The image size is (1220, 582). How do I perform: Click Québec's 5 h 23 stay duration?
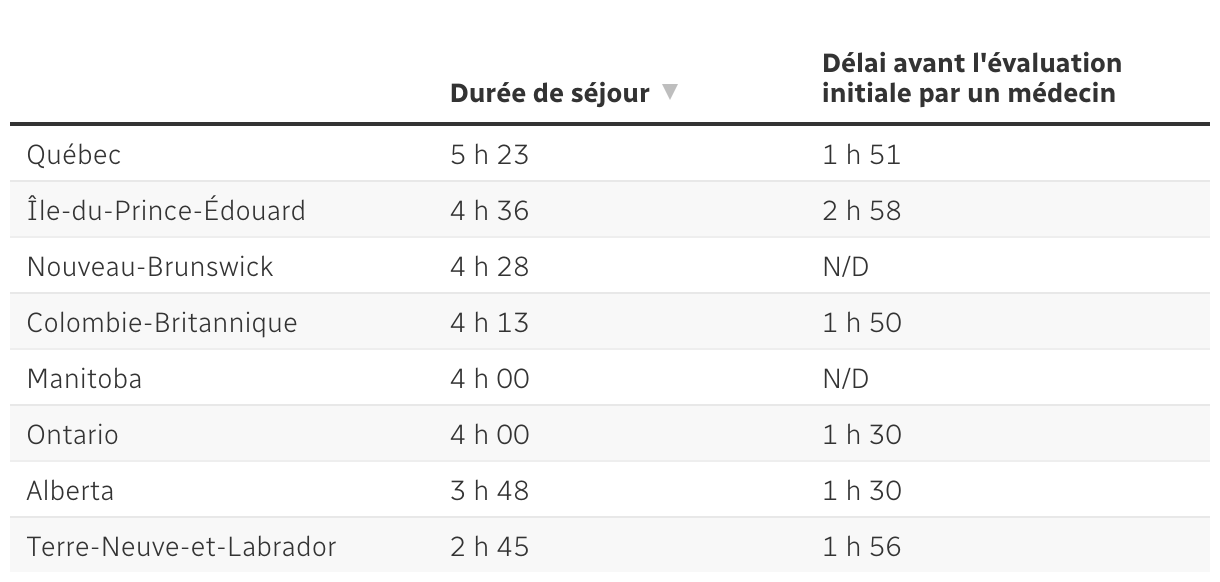click(490, 155)
